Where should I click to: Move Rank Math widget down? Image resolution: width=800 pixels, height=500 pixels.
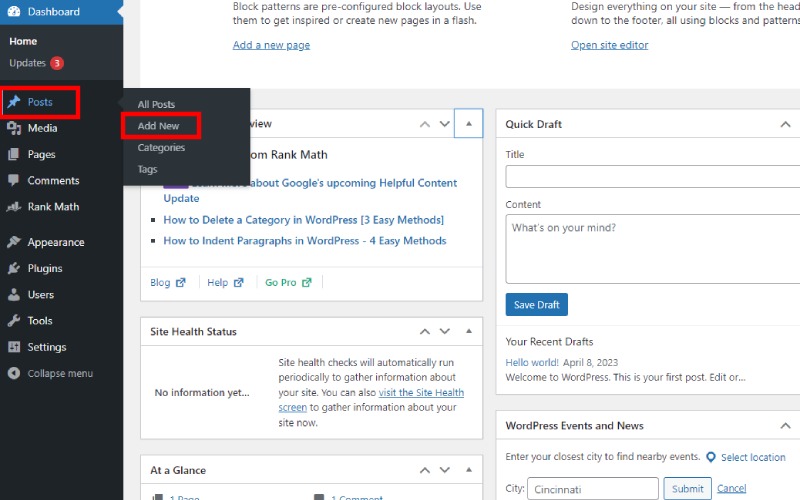[445, 124]
